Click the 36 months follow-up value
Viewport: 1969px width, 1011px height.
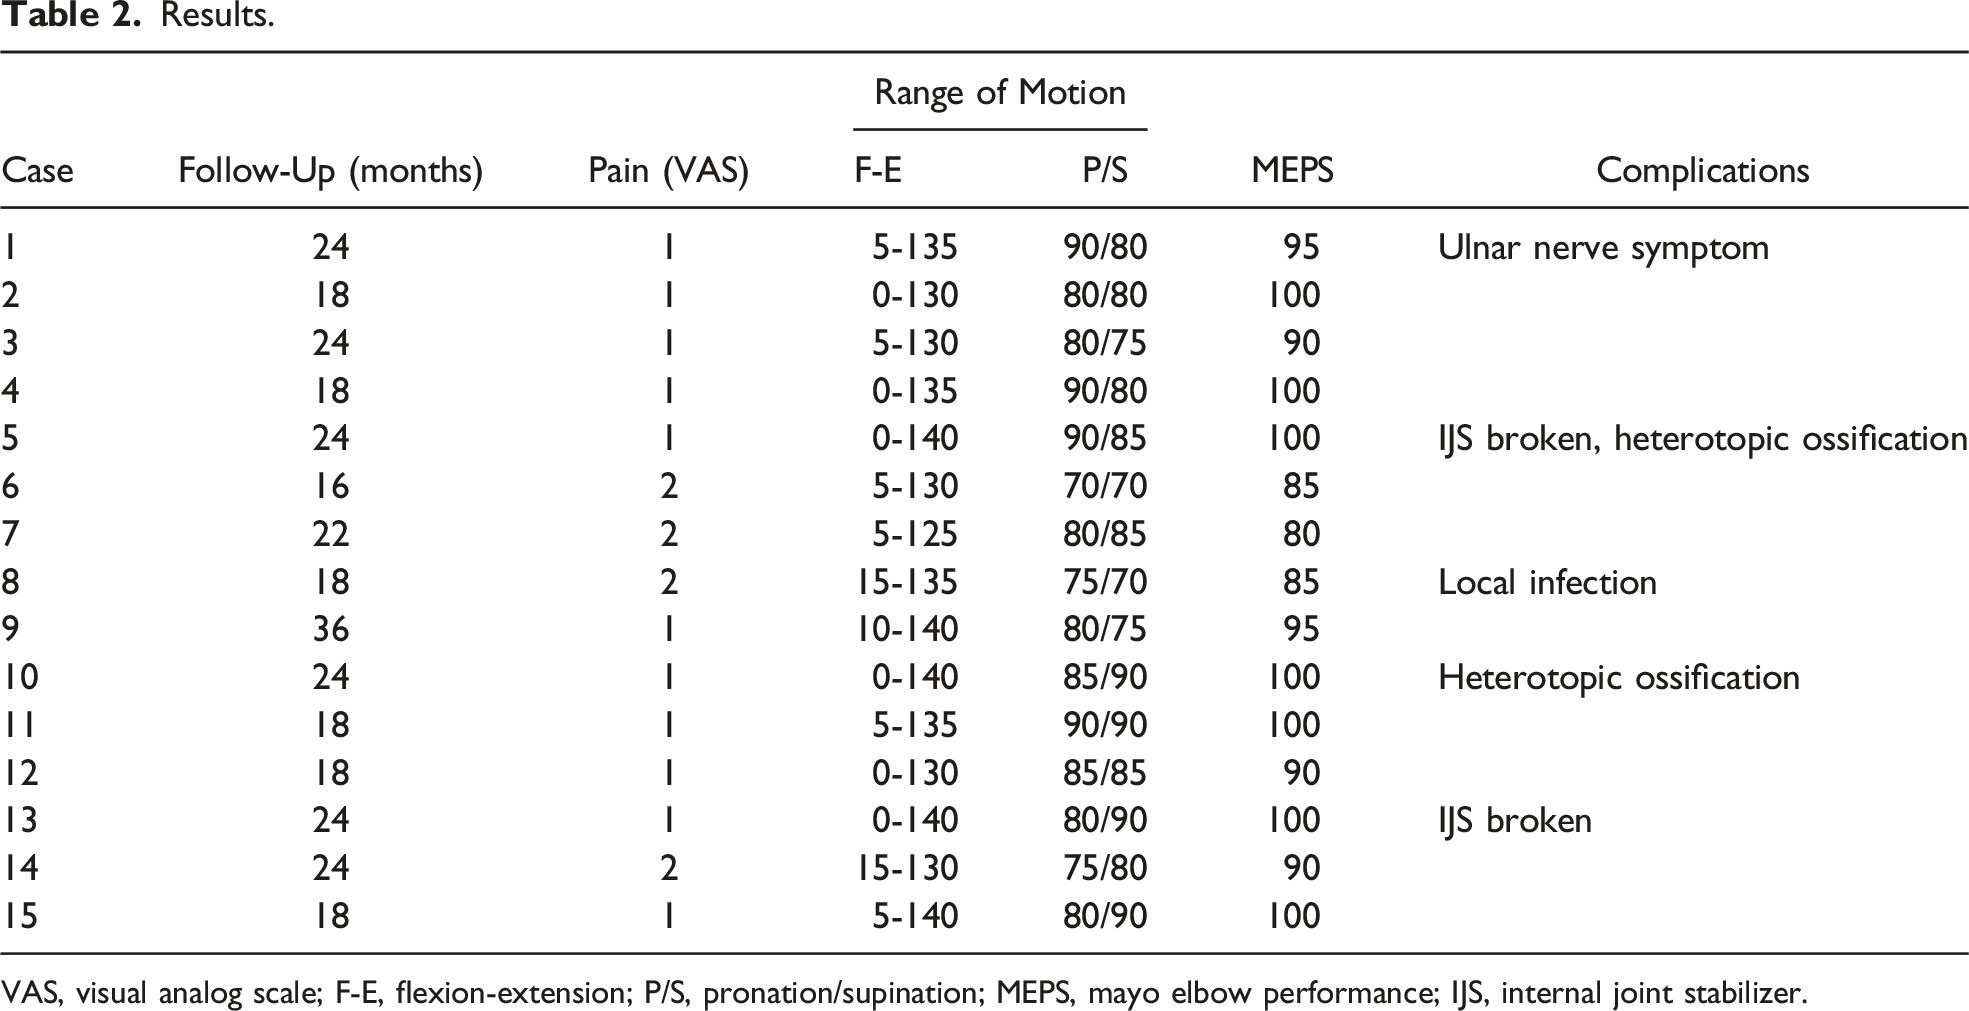[x=330, y=629]
